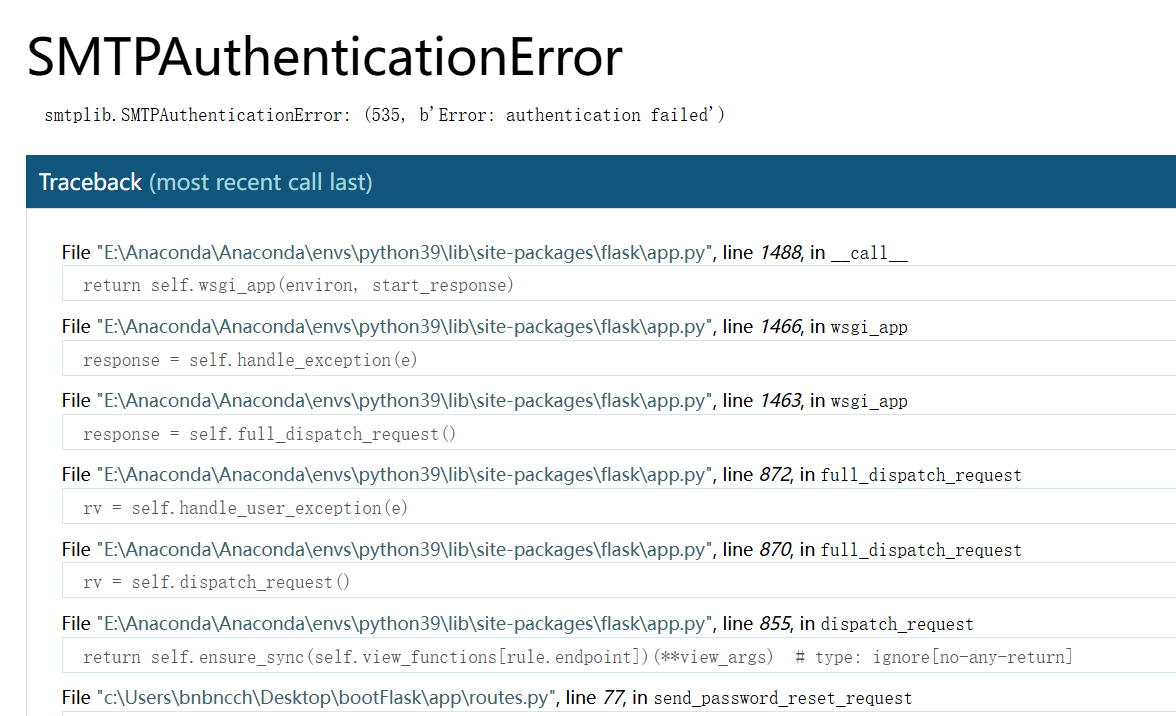Click the 'return self.ensure_sync' code line
This screenshot has width=1176, height=716.
point(428,657)
